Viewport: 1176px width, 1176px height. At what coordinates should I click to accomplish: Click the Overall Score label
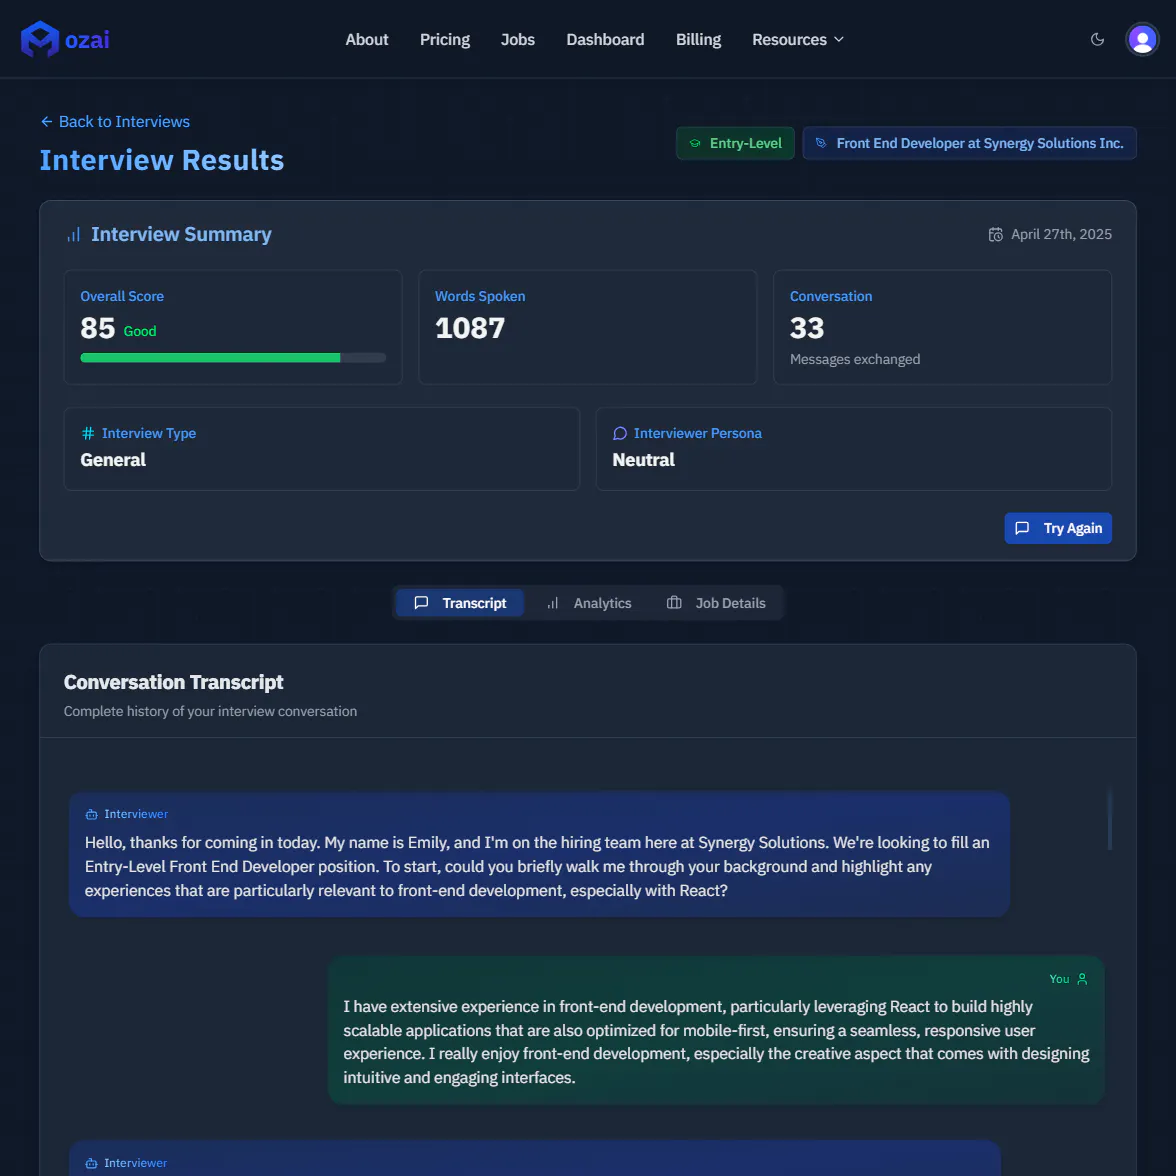pos(122,296)
